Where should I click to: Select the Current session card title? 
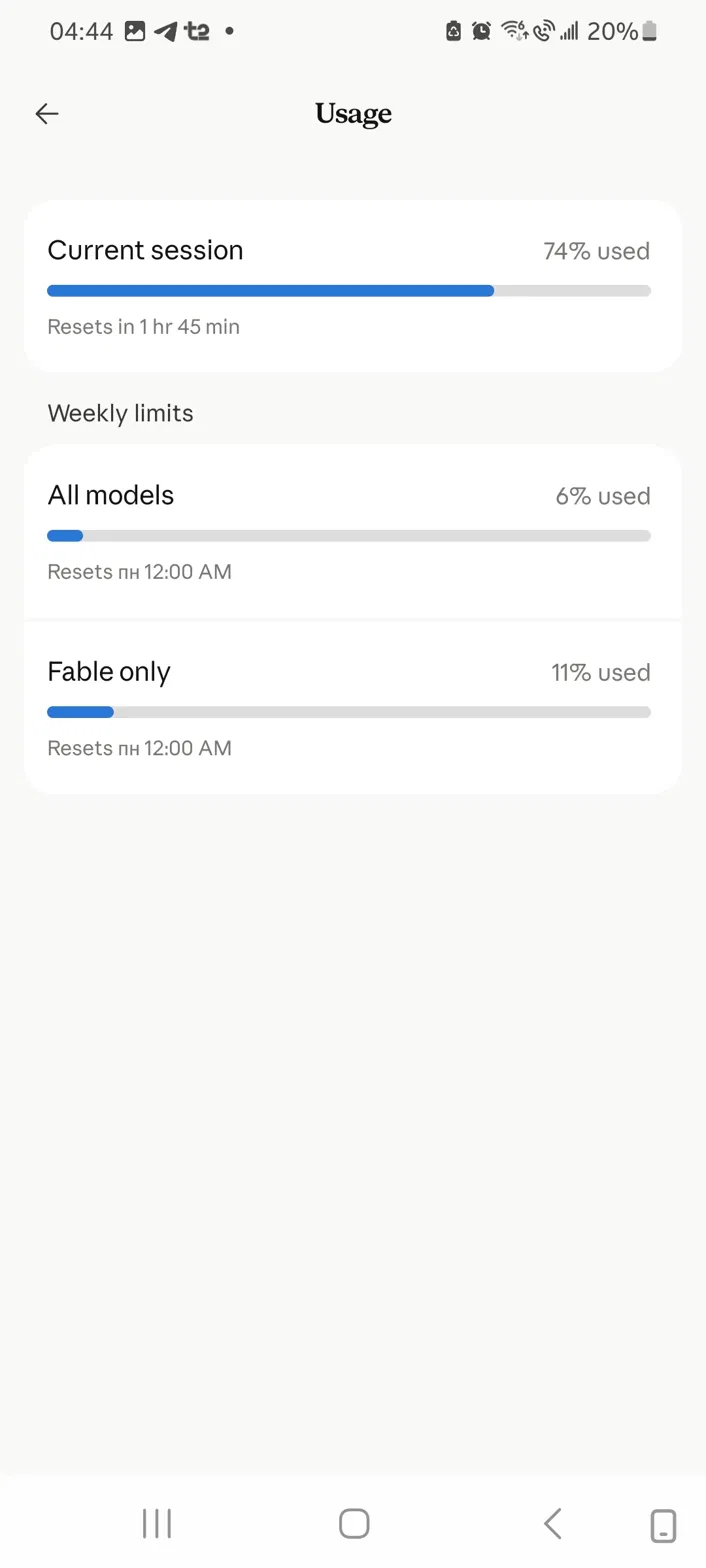[145, 250]
